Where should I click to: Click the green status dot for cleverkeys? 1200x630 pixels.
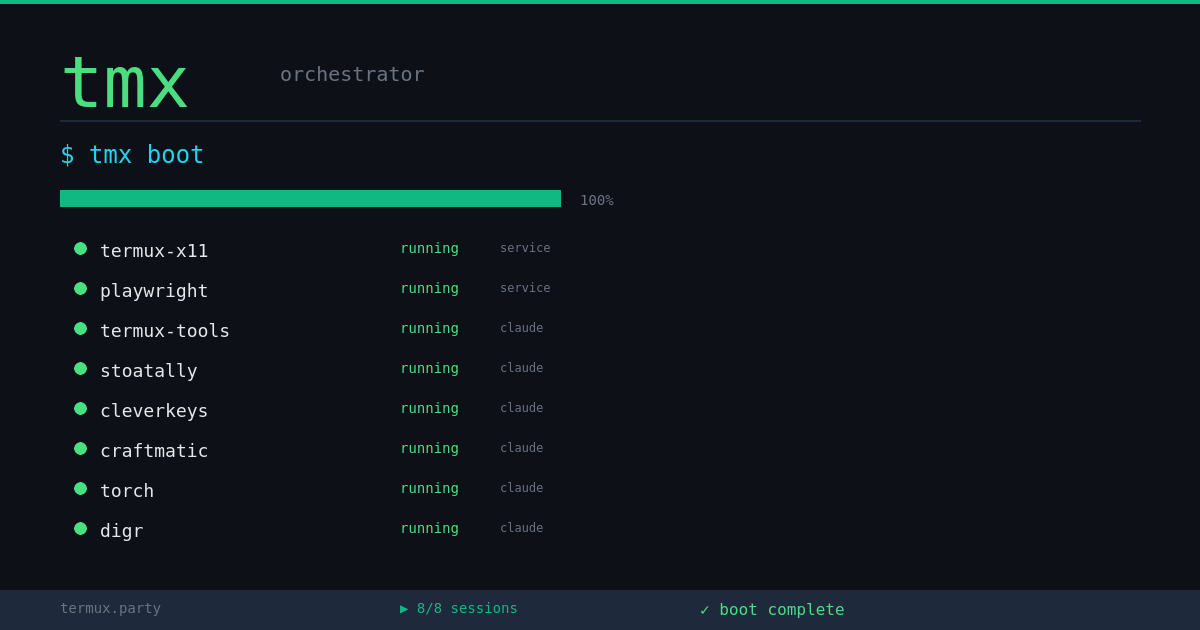(x=80, y=409)
